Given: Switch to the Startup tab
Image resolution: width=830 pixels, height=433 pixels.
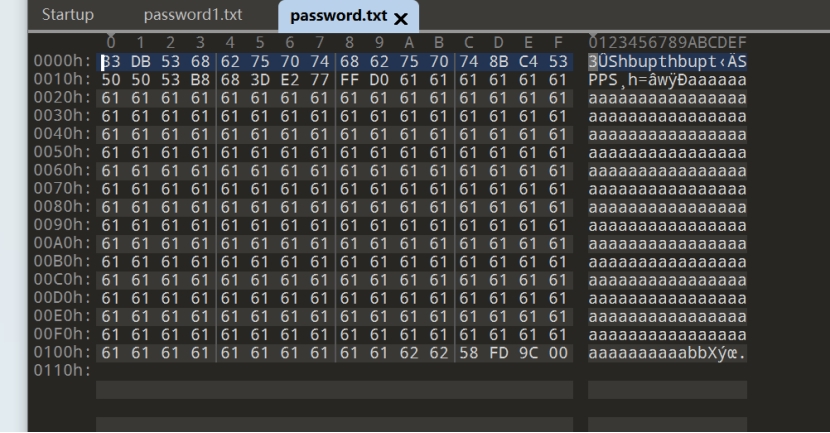Looking at the screenshot, I should [69, 16].
